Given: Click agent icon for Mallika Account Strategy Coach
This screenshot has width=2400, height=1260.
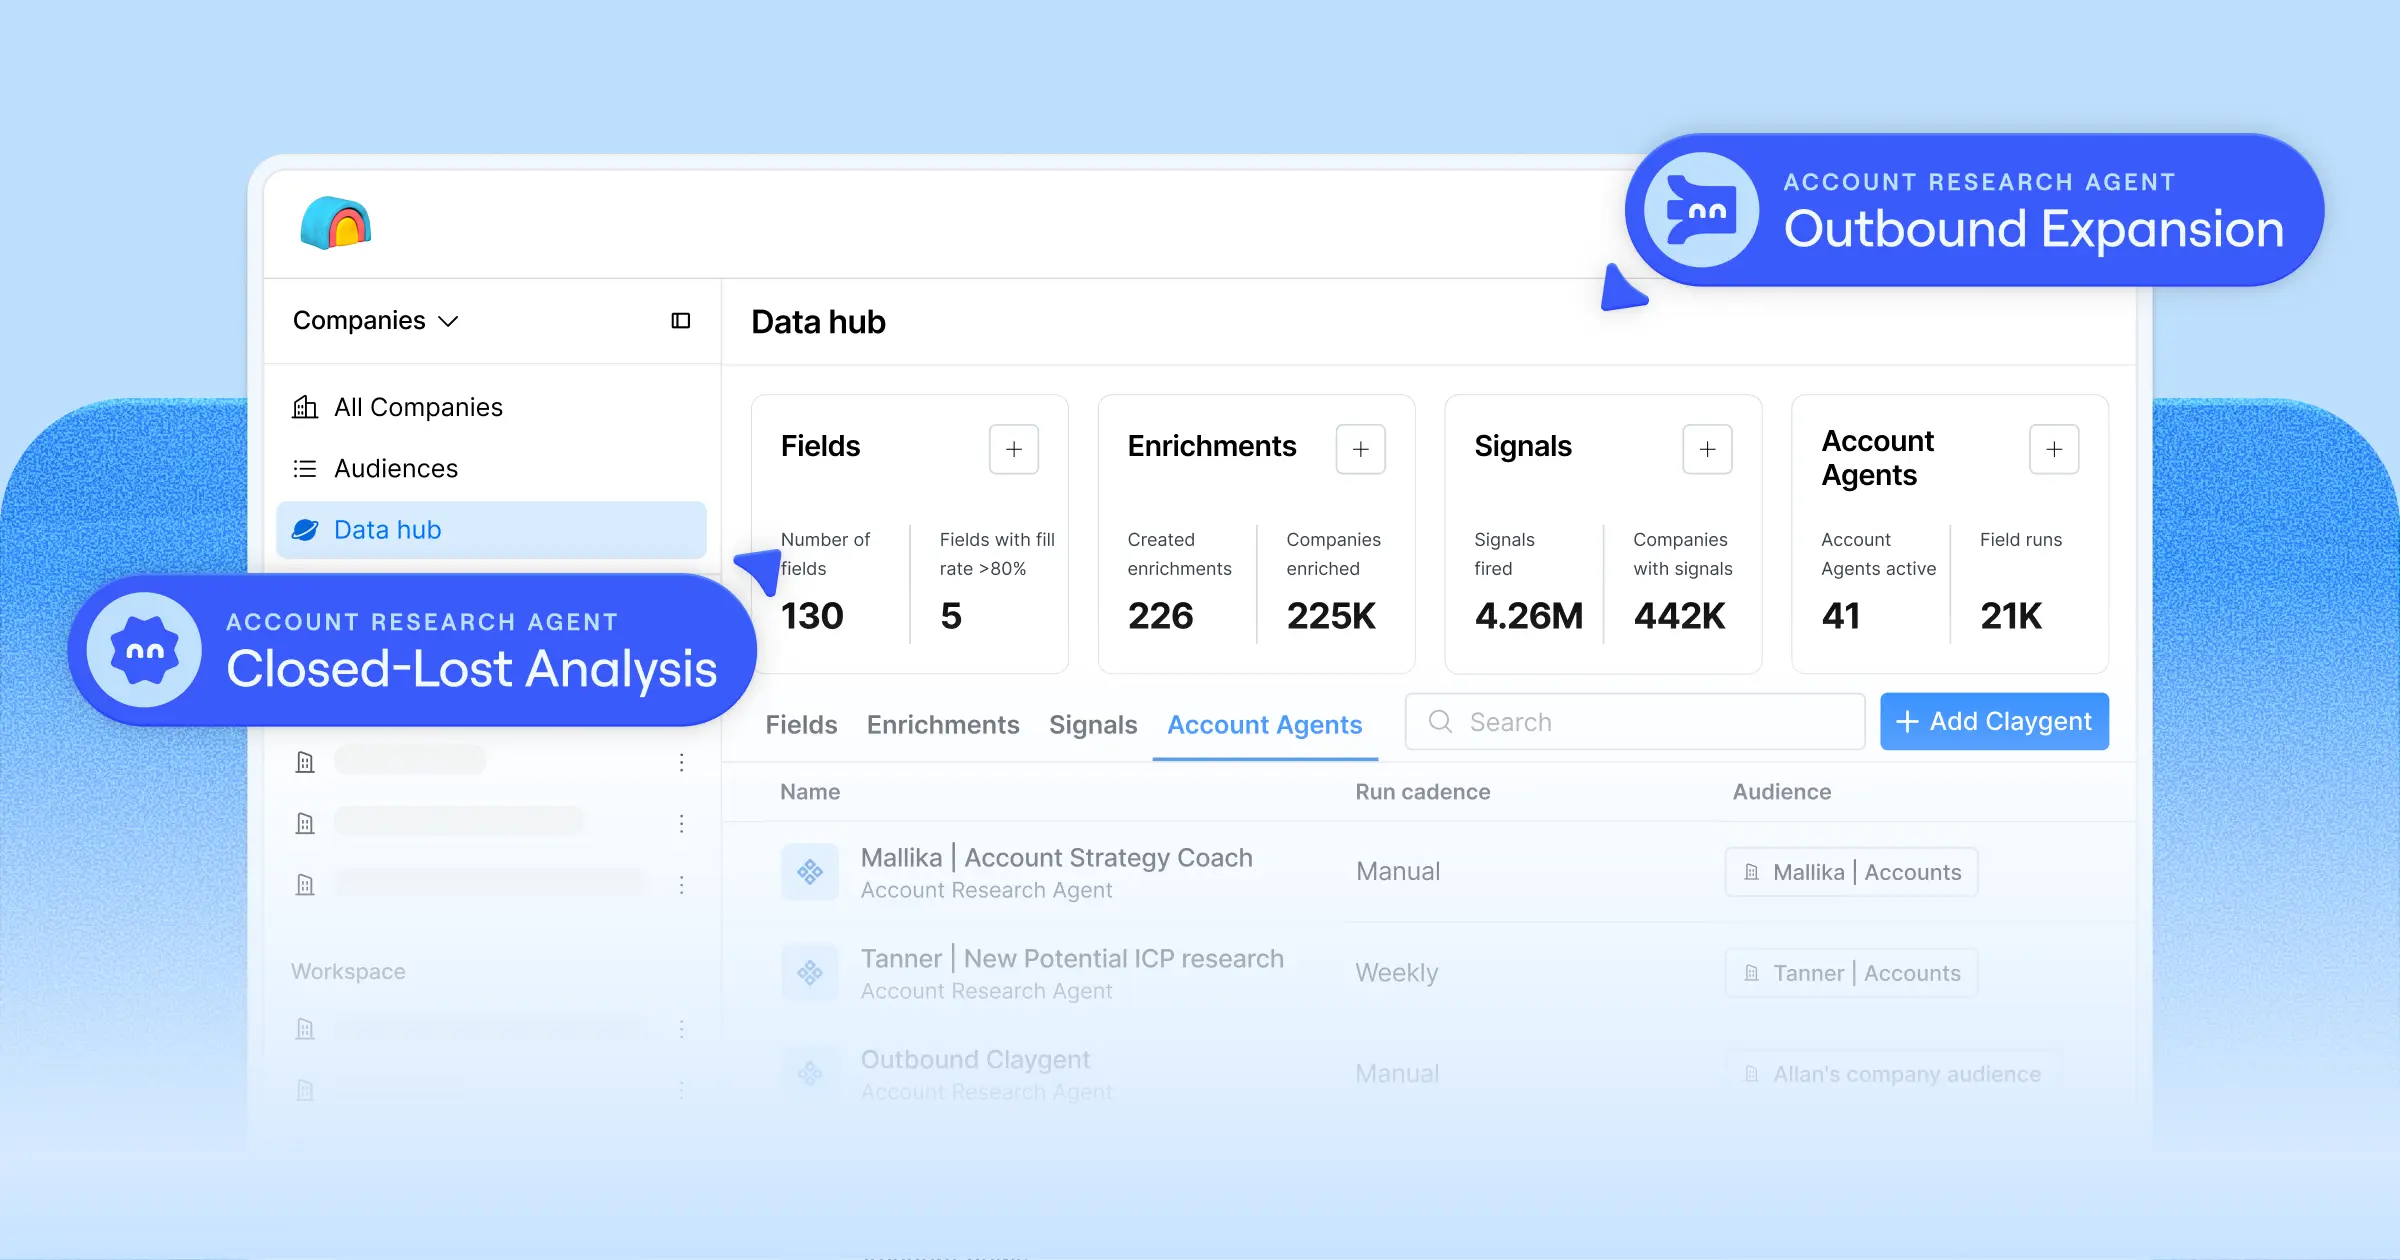Looking at the screenshot, I should coord(810,872).
